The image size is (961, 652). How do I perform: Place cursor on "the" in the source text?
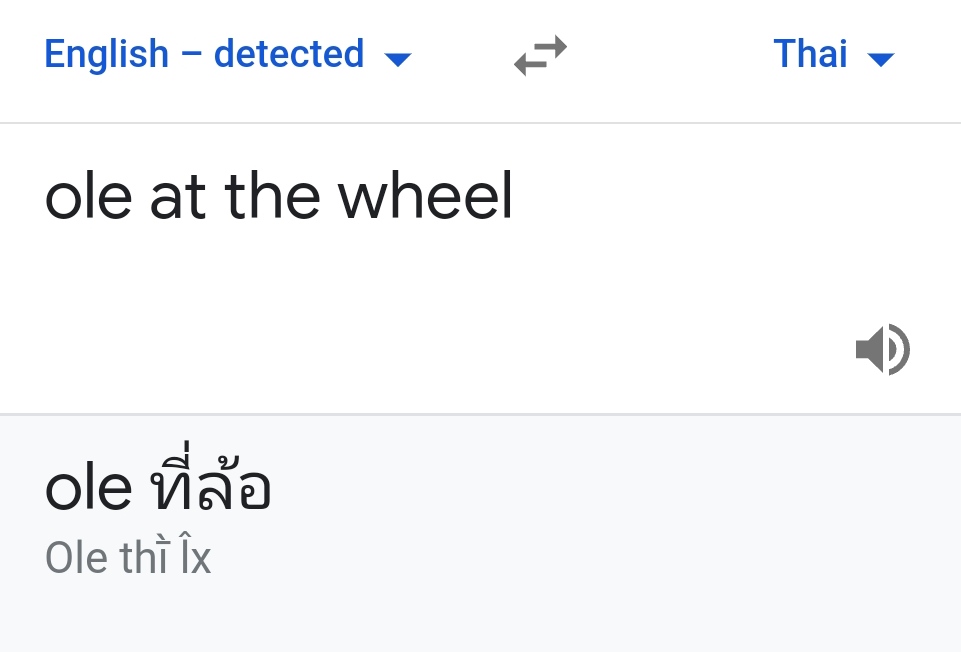point(272,197)
